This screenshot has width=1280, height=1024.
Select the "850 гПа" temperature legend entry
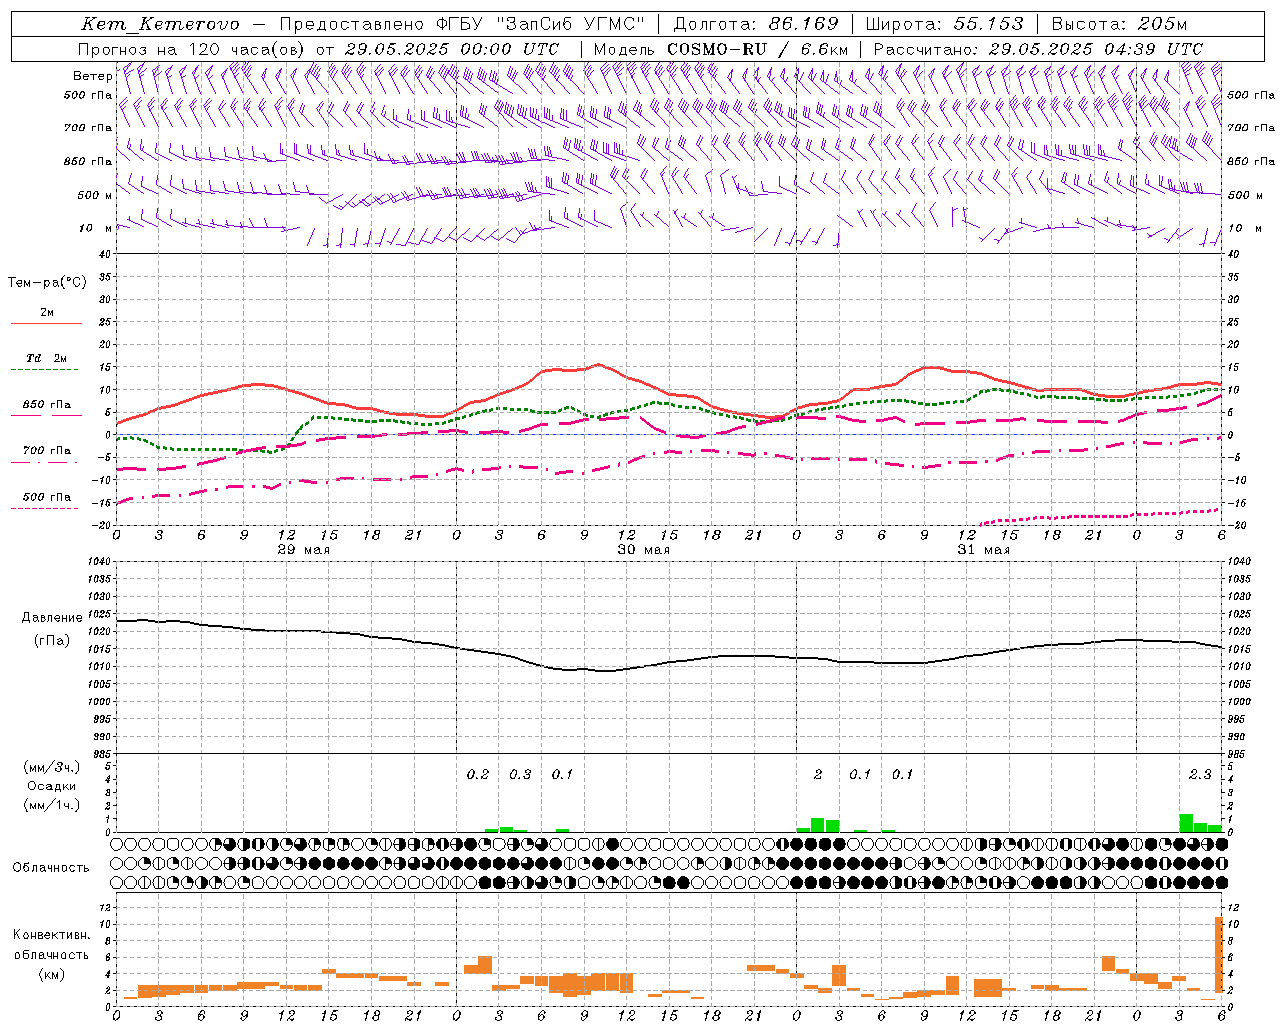click(x=47, y=405)
